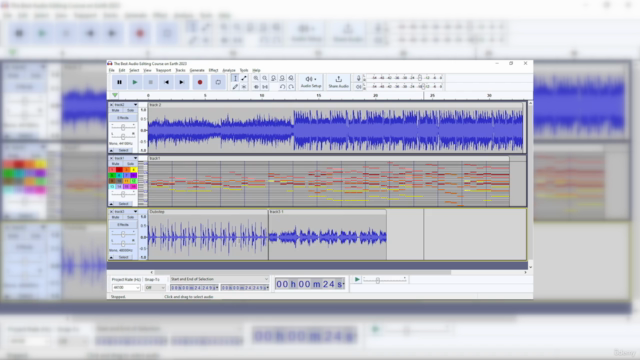Screen dimensions: 640x360
Task: Mute track2
Action: pyautogui.click(x=116, y=111)
